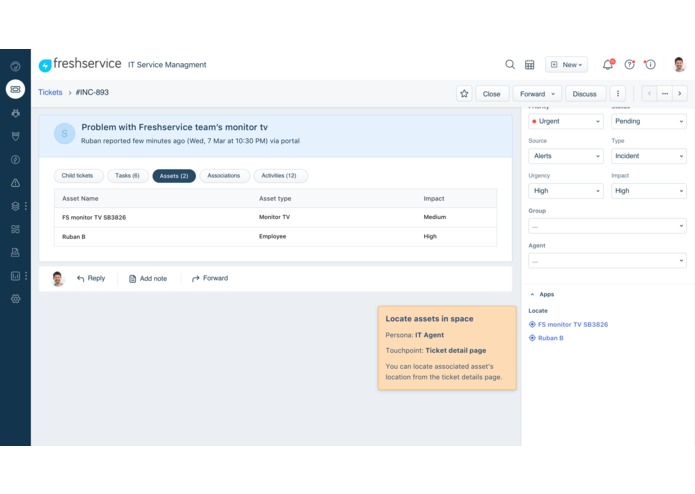Select the Assets (2) tab
This screenshot has width=695, height=494.
tap(174, 176)
